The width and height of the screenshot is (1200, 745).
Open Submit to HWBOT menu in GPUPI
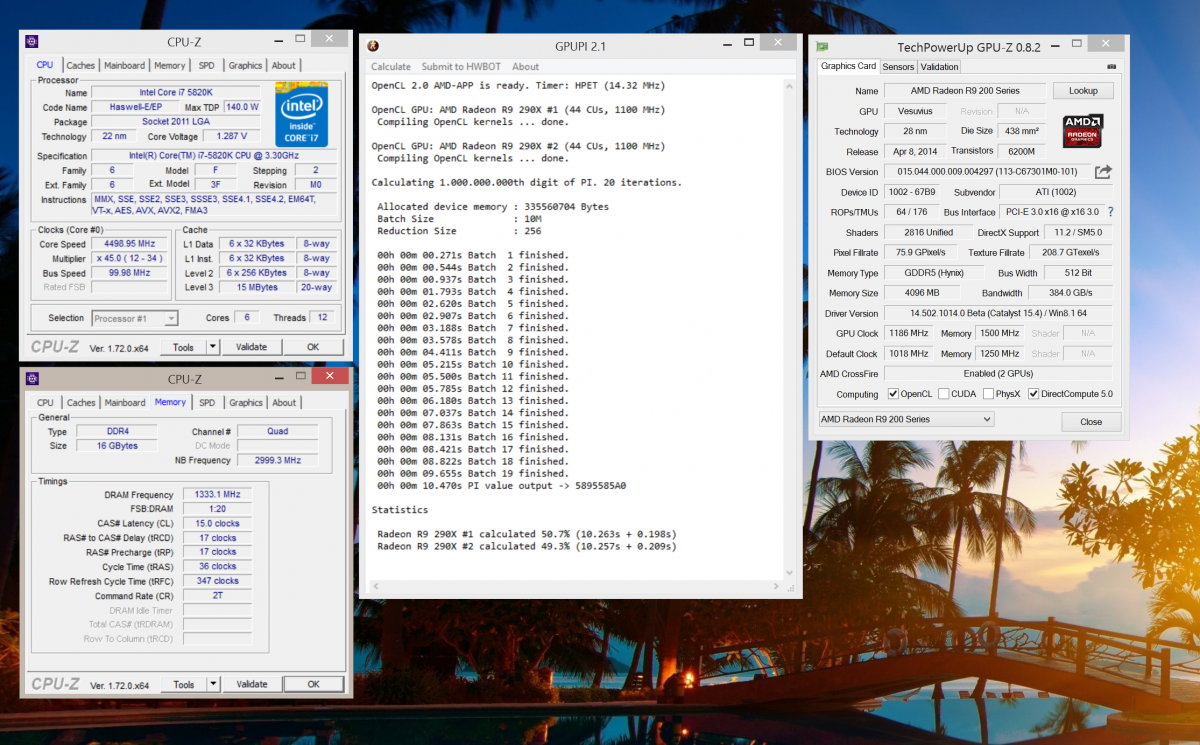(462, 67)
